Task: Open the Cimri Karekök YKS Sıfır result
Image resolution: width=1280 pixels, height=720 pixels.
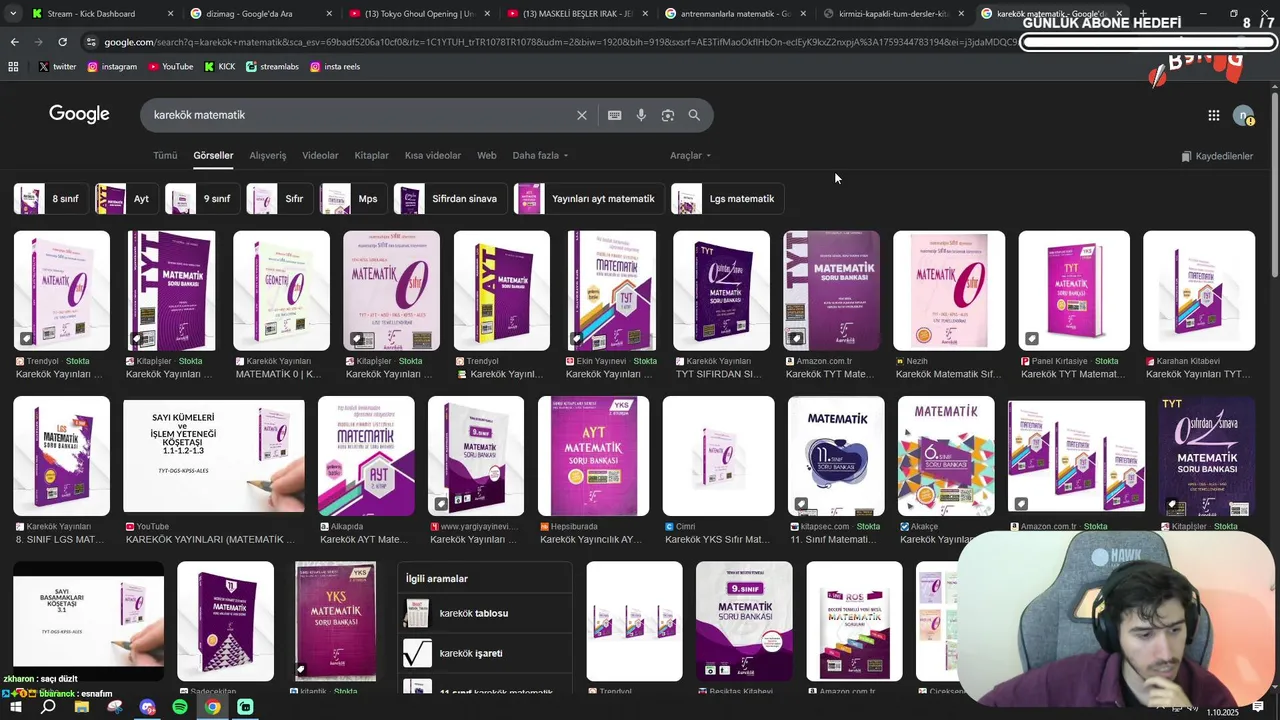Action: 718,456
